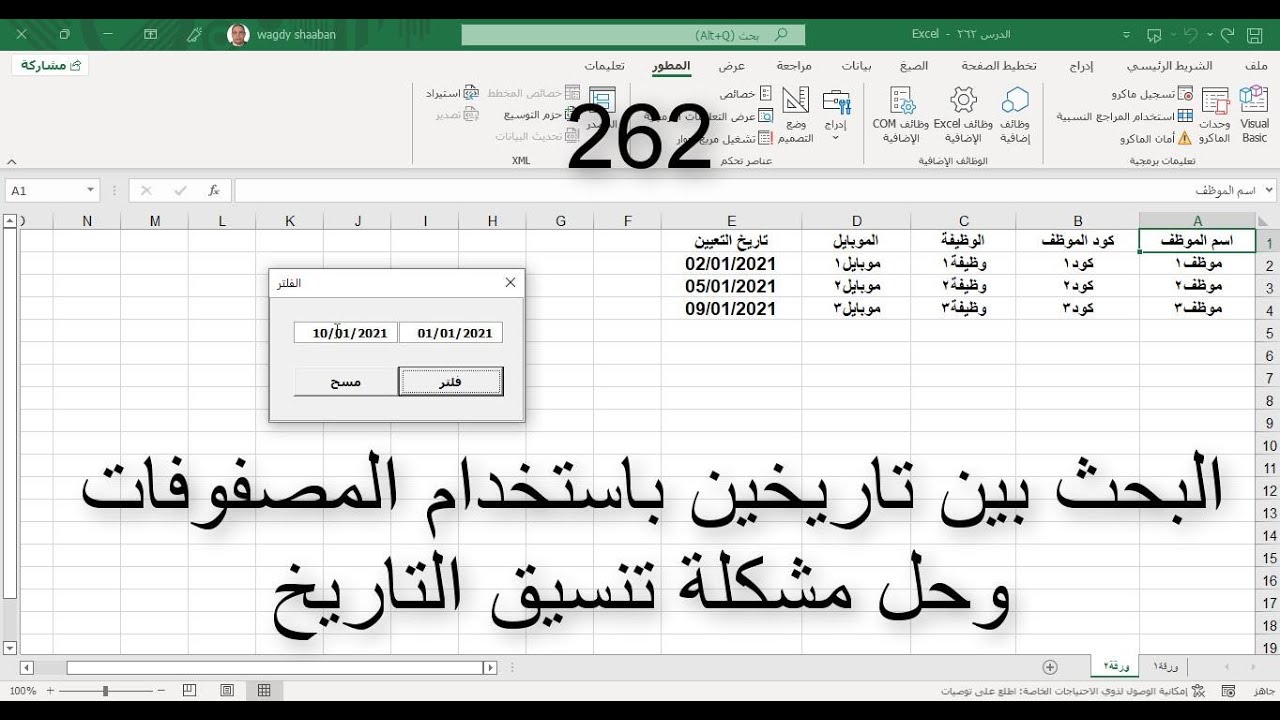Switch to the Review (مراجعة) tab
The height and width of the screenshot is (720, 1280).
tap(794, 66)
